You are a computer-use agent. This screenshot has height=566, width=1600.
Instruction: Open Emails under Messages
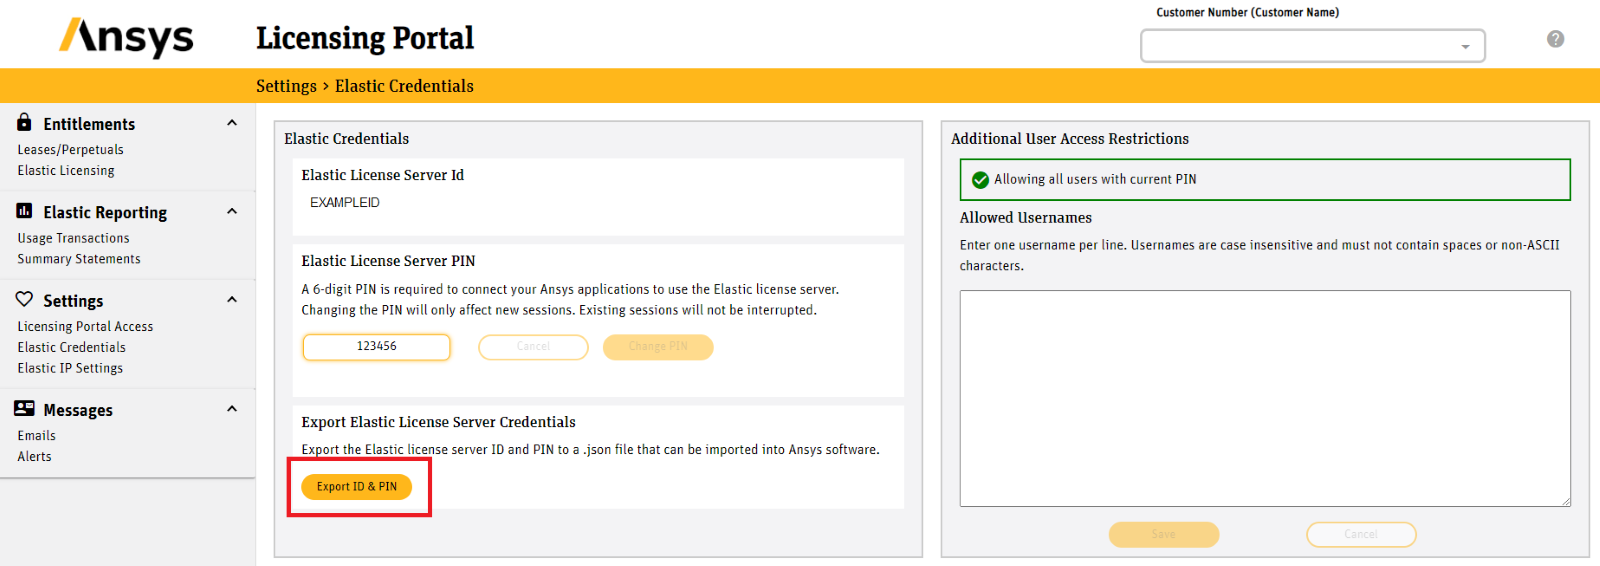pos(36,436)
